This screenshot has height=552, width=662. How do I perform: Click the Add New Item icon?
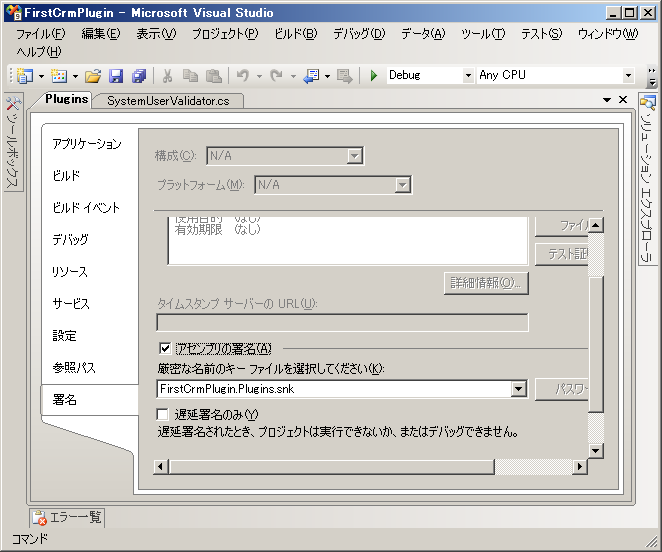(59, 75)
